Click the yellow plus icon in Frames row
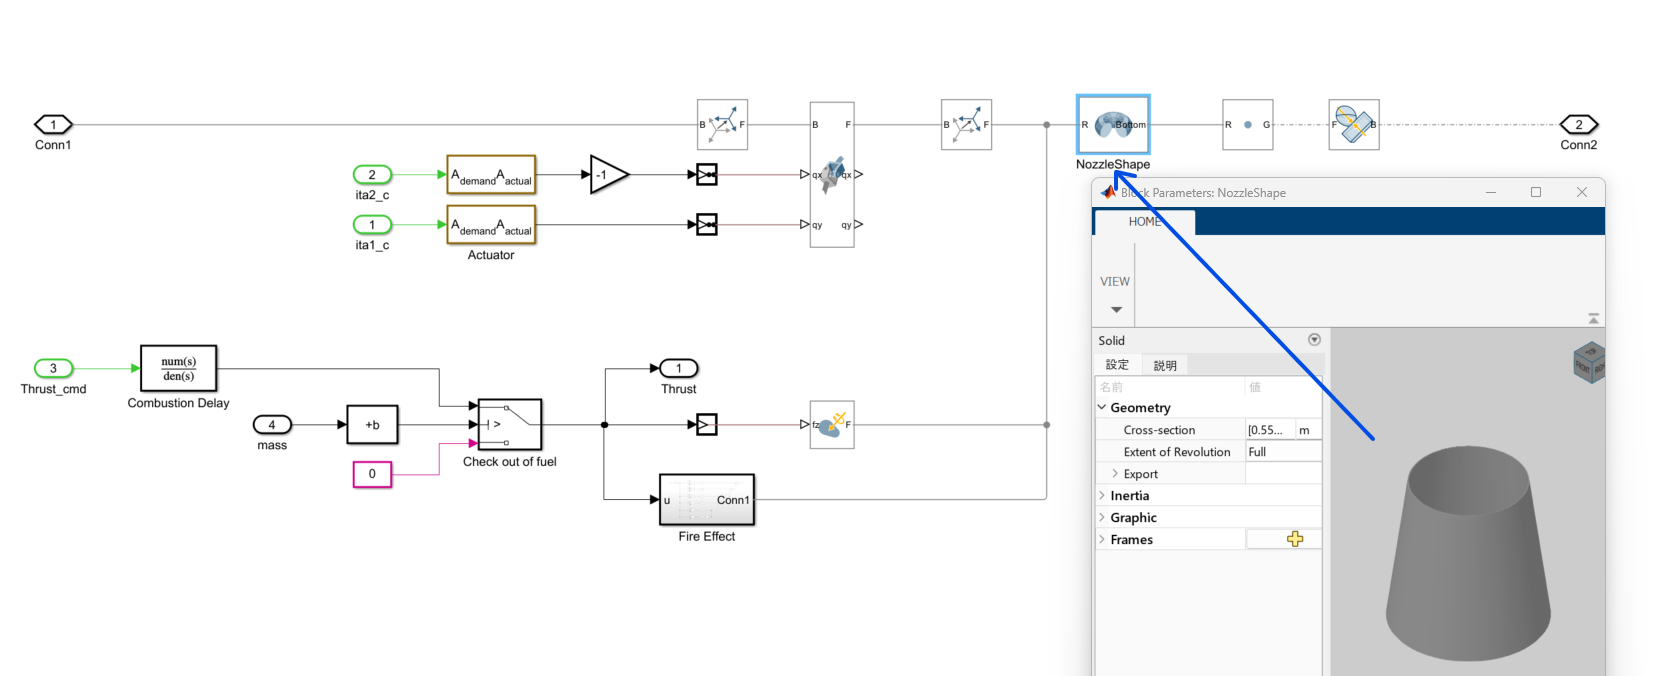1654x676 pixels. [1295, 539]
